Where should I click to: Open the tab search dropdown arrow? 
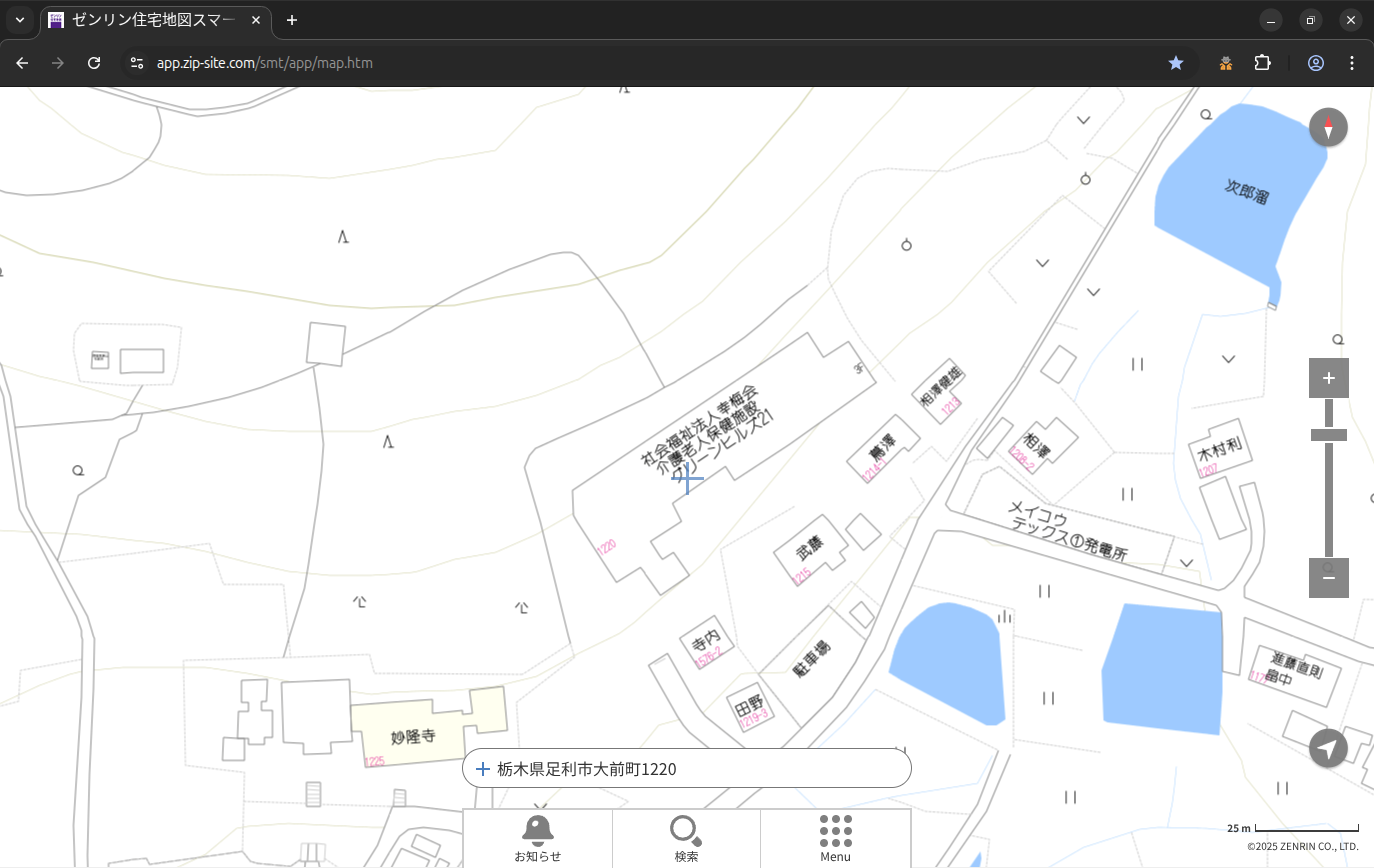point(20,20)
